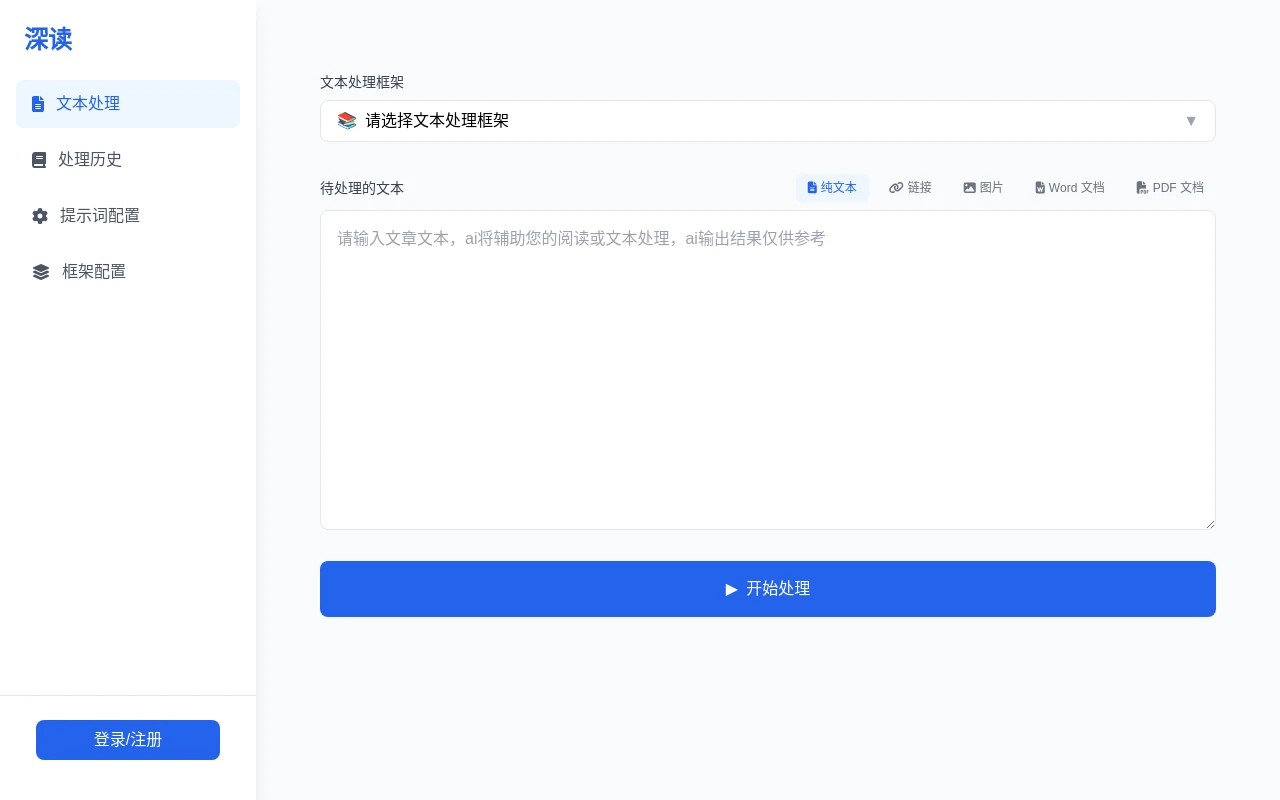Click the Word document icon beside Word 文档

1040,187
